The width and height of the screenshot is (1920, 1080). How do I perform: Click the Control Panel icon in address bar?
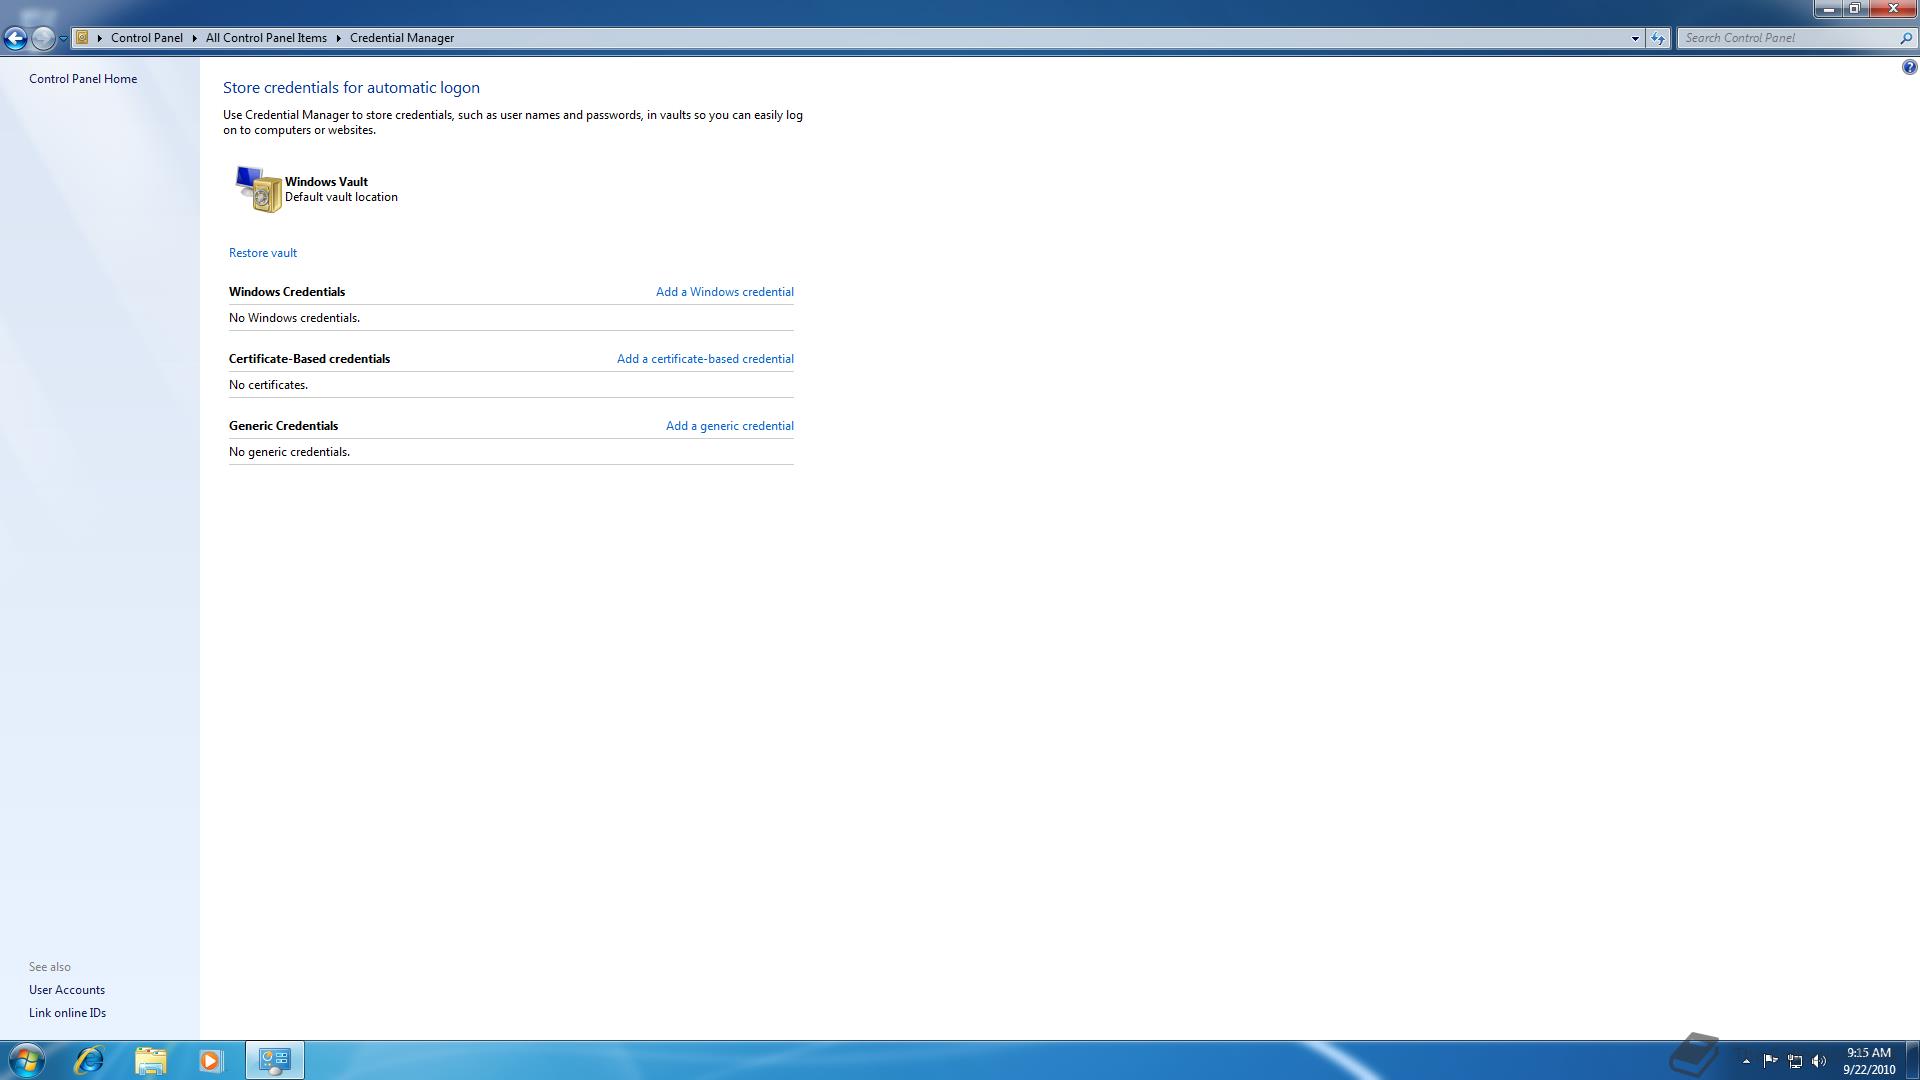[82, 38]
